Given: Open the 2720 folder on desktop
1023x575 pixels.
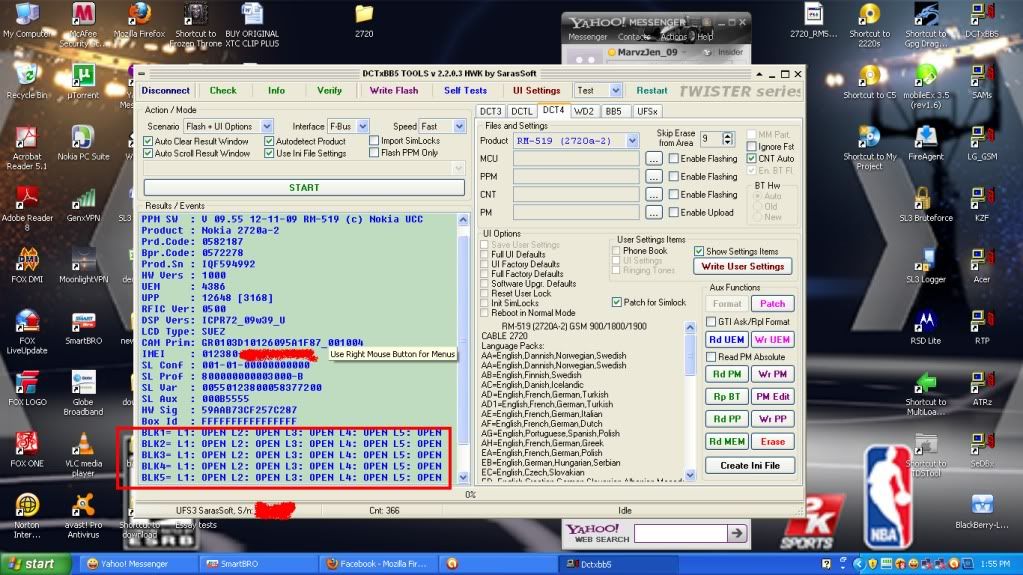Looking at the screenshot, I should coord(364,22).
